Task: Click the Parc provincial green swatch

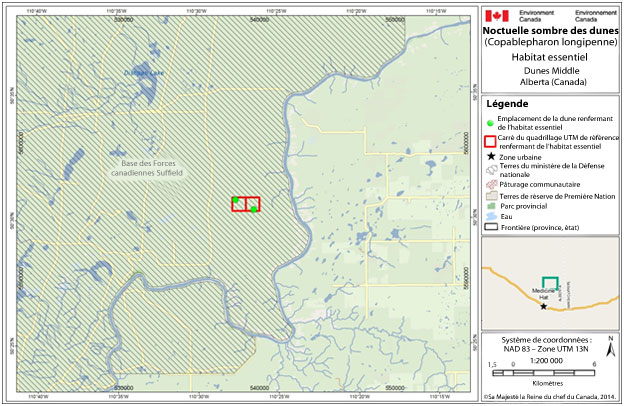Action: click(x=490, y=206)
